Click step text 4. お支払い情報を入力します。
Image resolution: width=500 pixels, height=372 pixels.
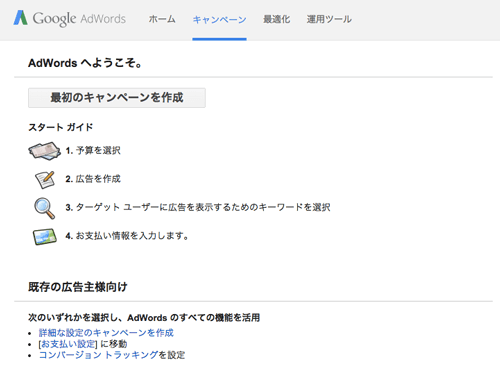coord(127,236)
